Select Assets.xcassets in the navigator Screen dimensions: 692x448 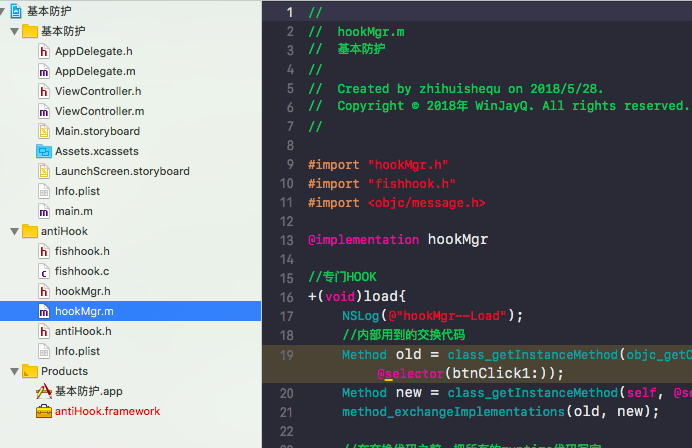pos(97,151)
